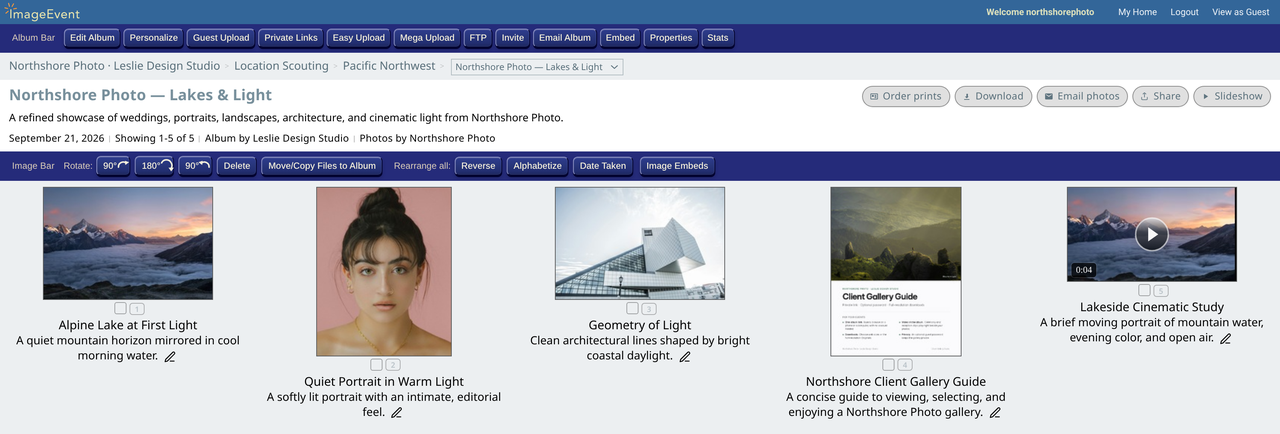View album Stats
1280x434 pixels.
718,38
